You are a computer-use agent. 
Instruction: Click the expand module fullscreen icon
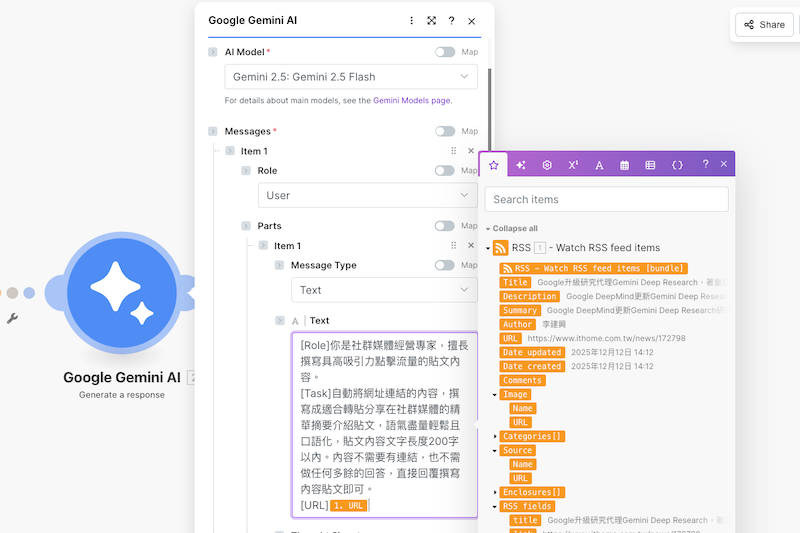point(431,20)
